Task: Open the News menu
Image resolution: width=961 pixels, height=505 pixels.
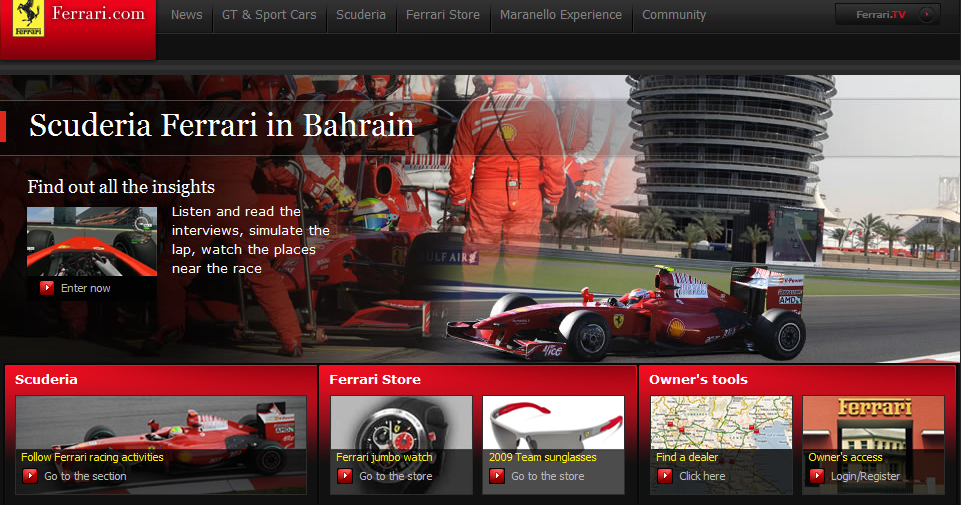Action: 186,15
